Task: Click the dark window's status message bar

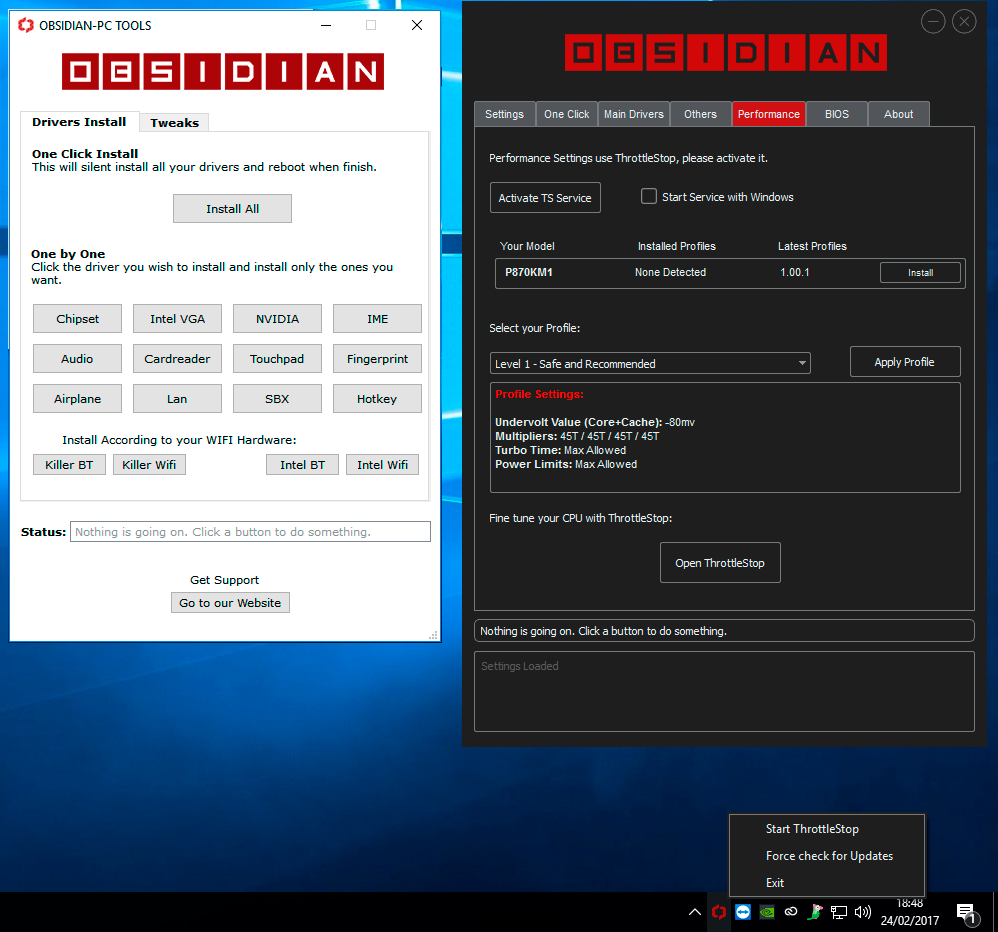Action: [724, 631]
